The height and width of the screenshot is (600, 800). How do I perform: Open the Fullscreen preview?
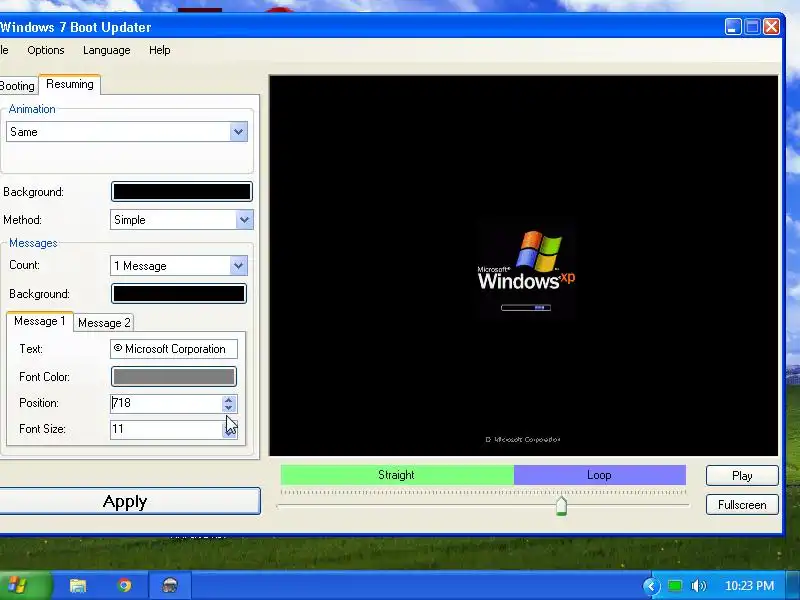742,505
